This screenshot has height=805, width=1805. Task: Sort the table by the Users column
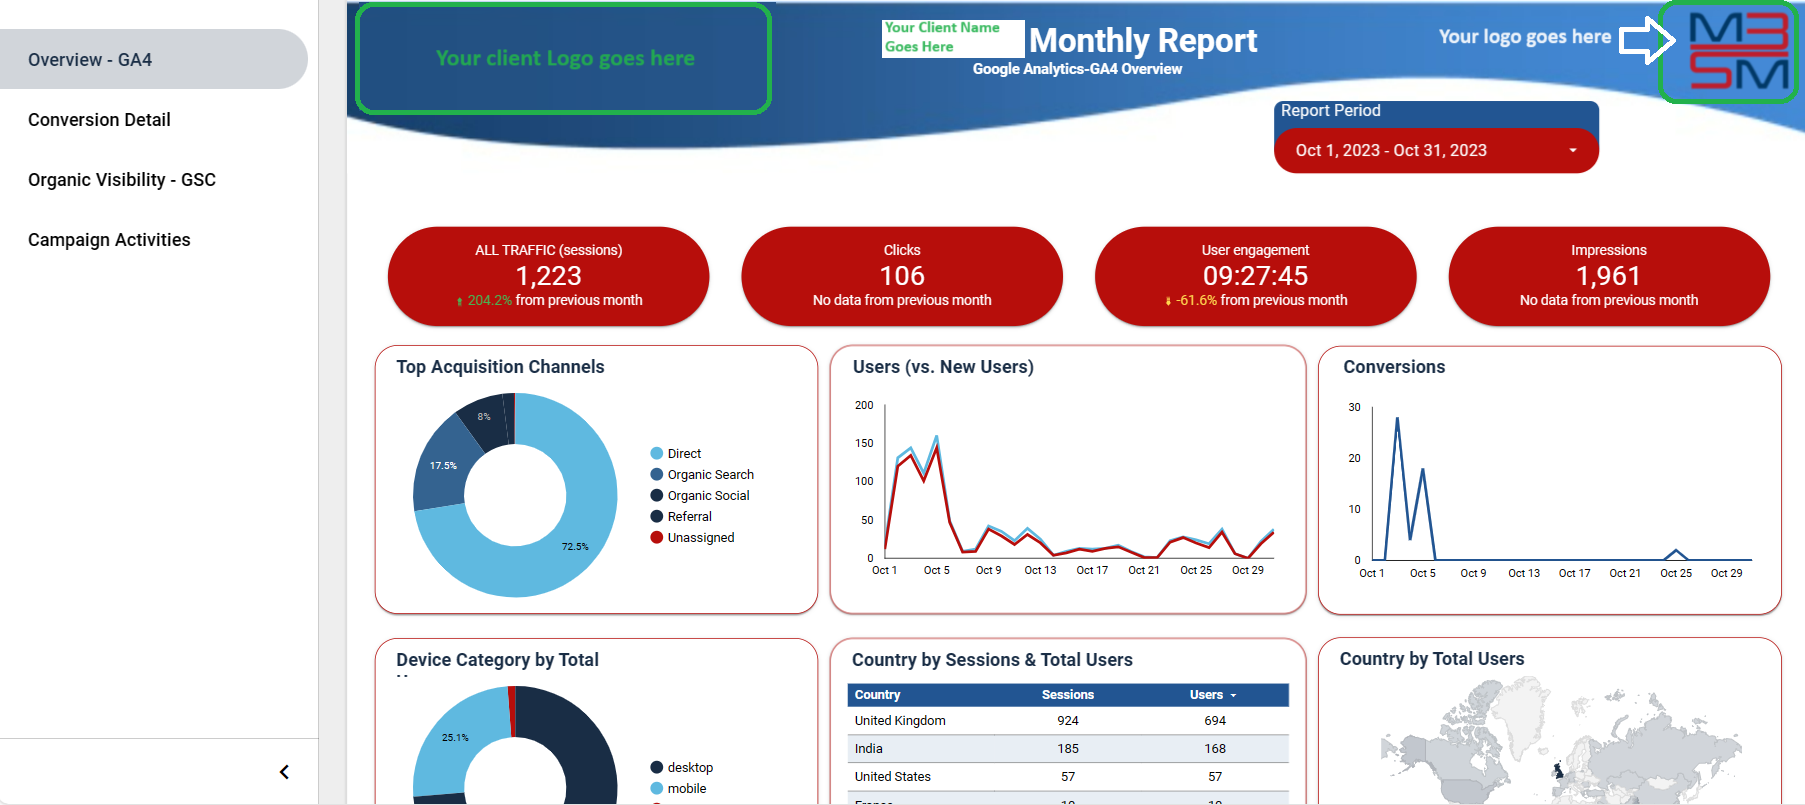point(1206,695)
